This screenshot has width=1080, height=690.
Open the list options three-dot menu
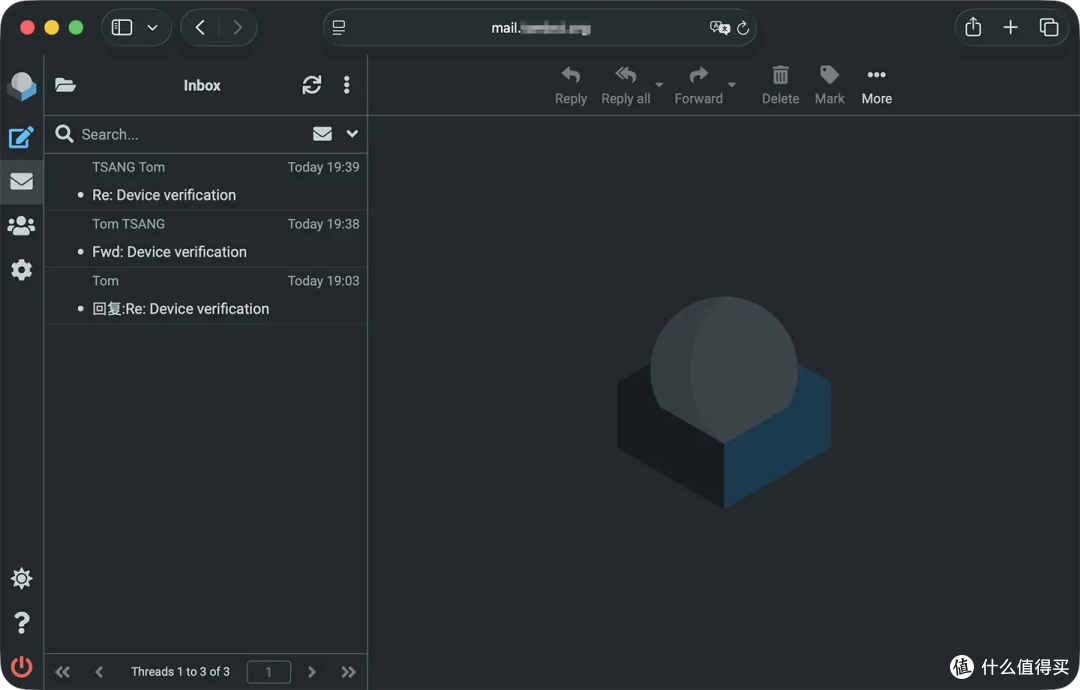(346, 85)
